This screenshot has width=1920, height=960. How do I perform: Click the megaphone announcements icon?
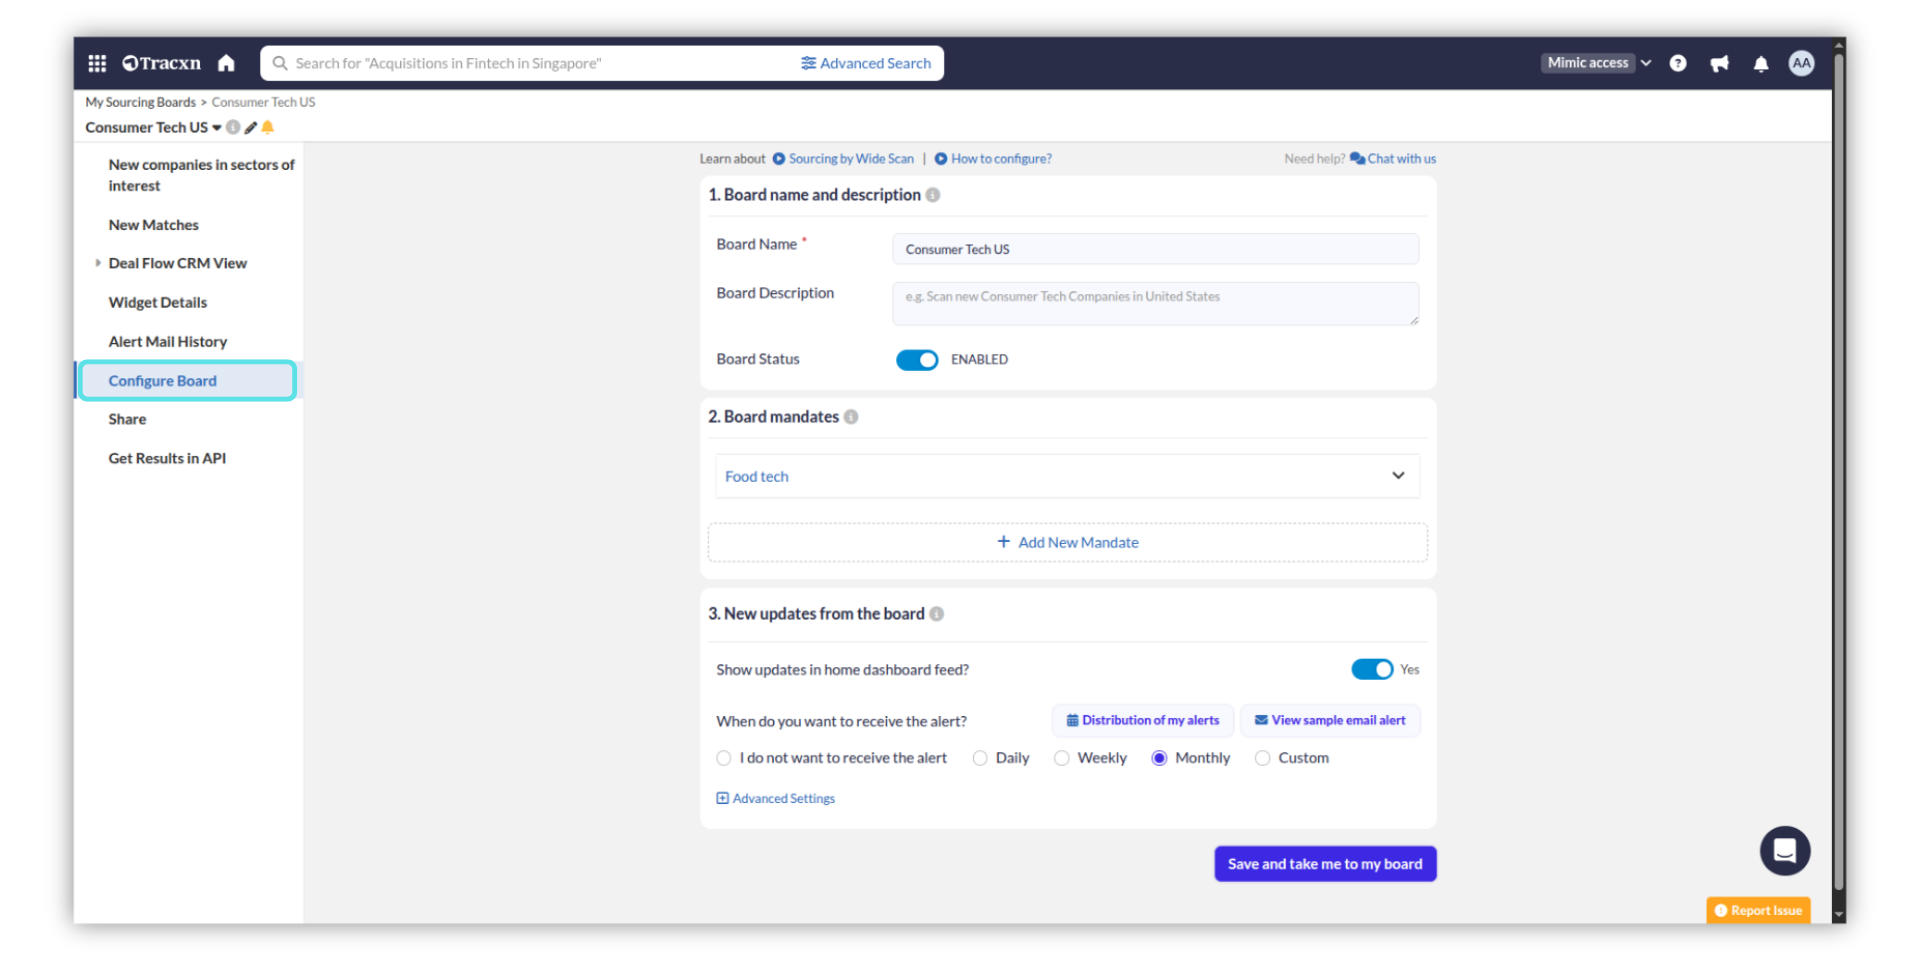tap(1719, 63)
